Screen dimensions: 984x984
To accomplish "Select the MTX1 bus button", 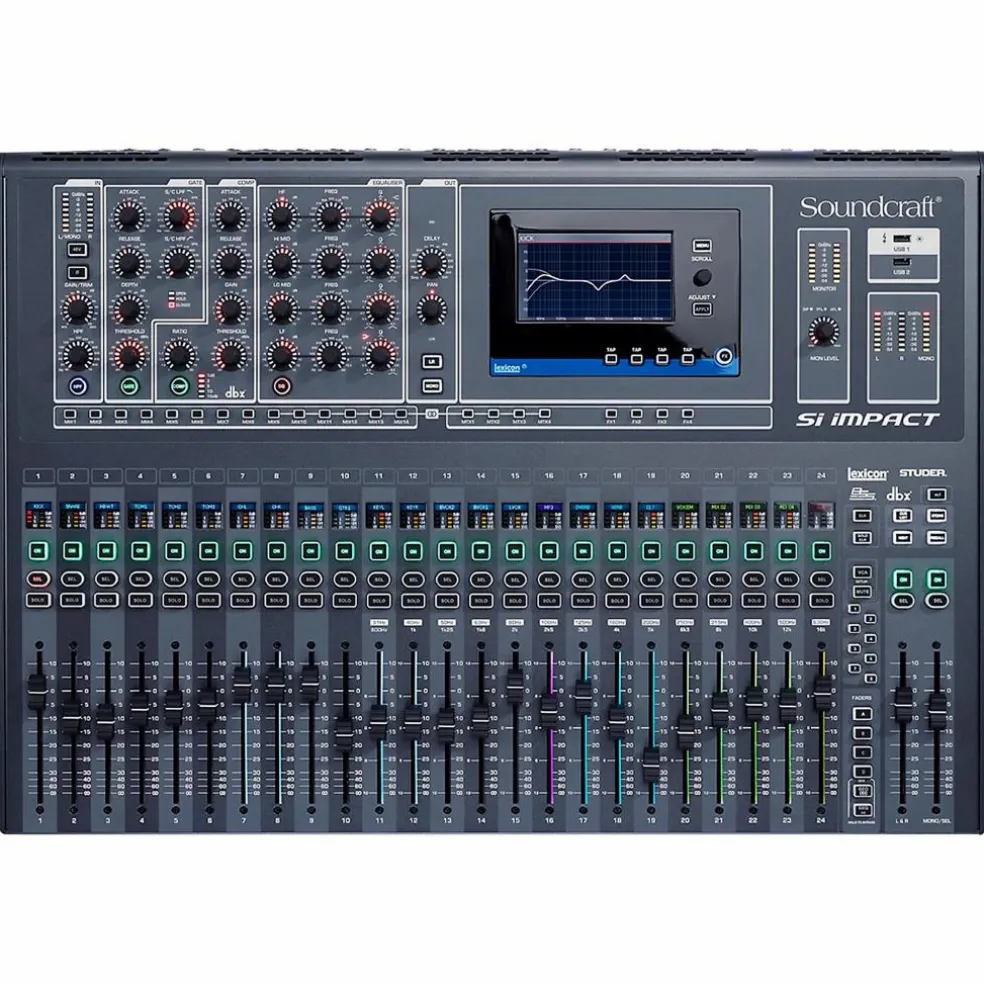I will (x=468, y=414).
